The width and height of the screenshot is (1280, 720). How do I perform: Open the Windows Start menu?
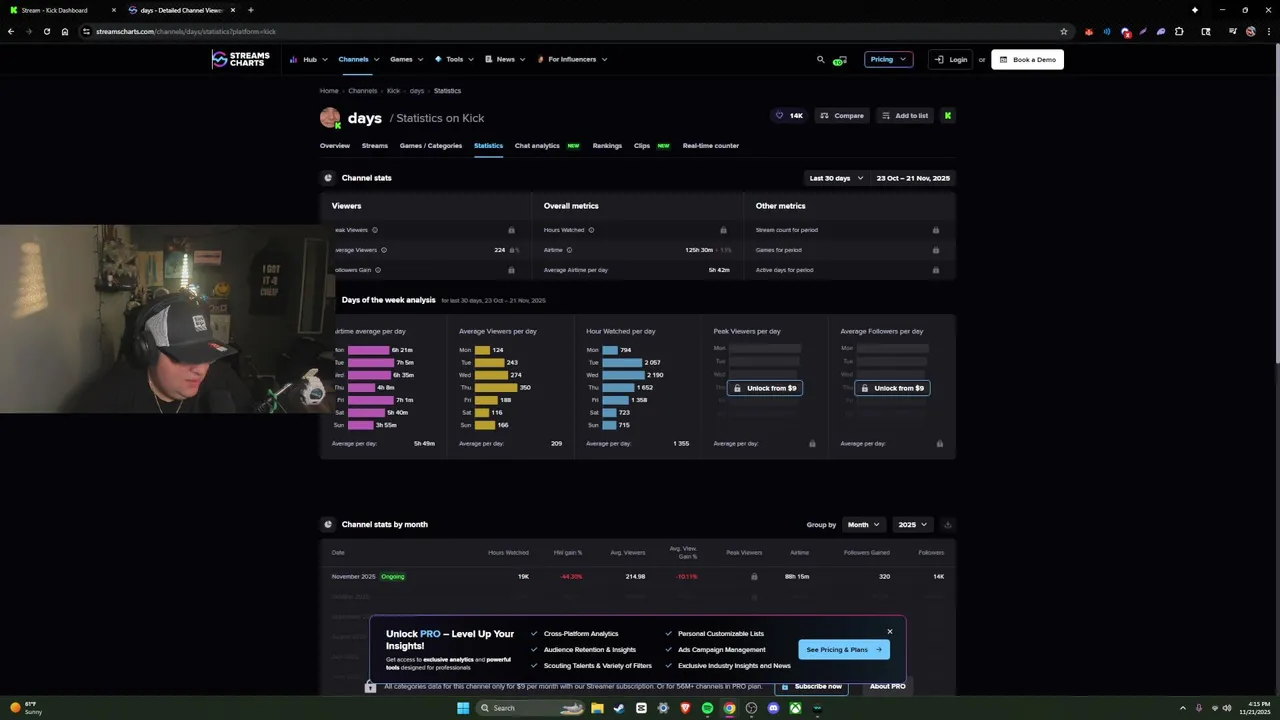pos(463,708)
